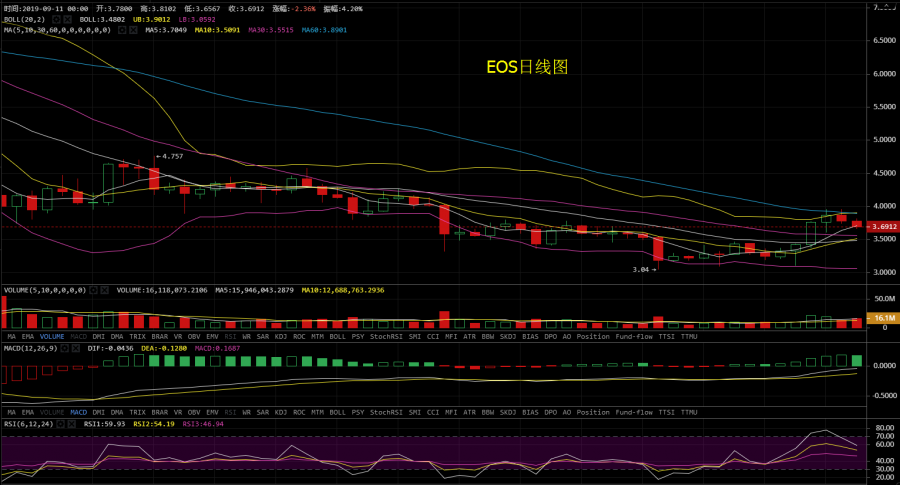Open settings for the MA(5,10,30,60) indicator
The width and height of the screenshot is (900, 485).
[x=122, y=30]
